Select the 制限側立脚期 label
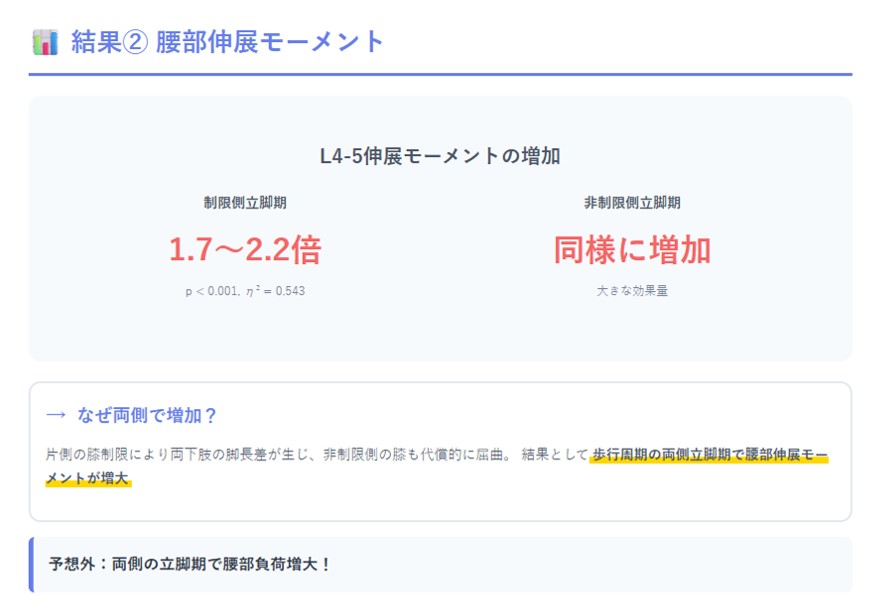This screenshot has width=878, height=613. (x=245, y=202)
